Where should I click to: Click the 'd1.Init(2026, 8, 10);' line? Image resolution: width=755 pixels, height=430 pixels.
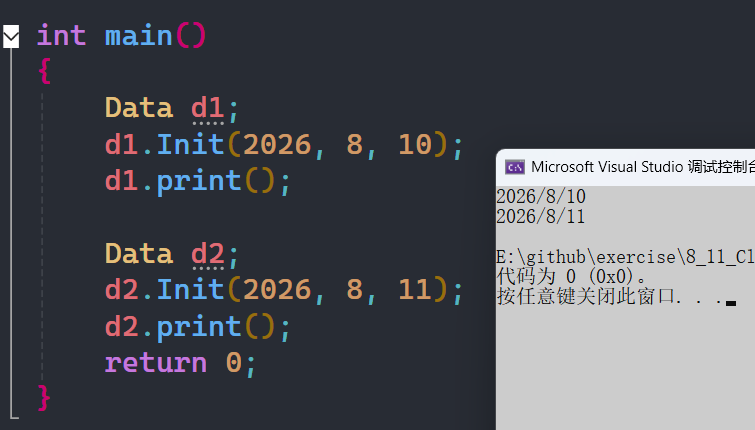click(284, 144)
